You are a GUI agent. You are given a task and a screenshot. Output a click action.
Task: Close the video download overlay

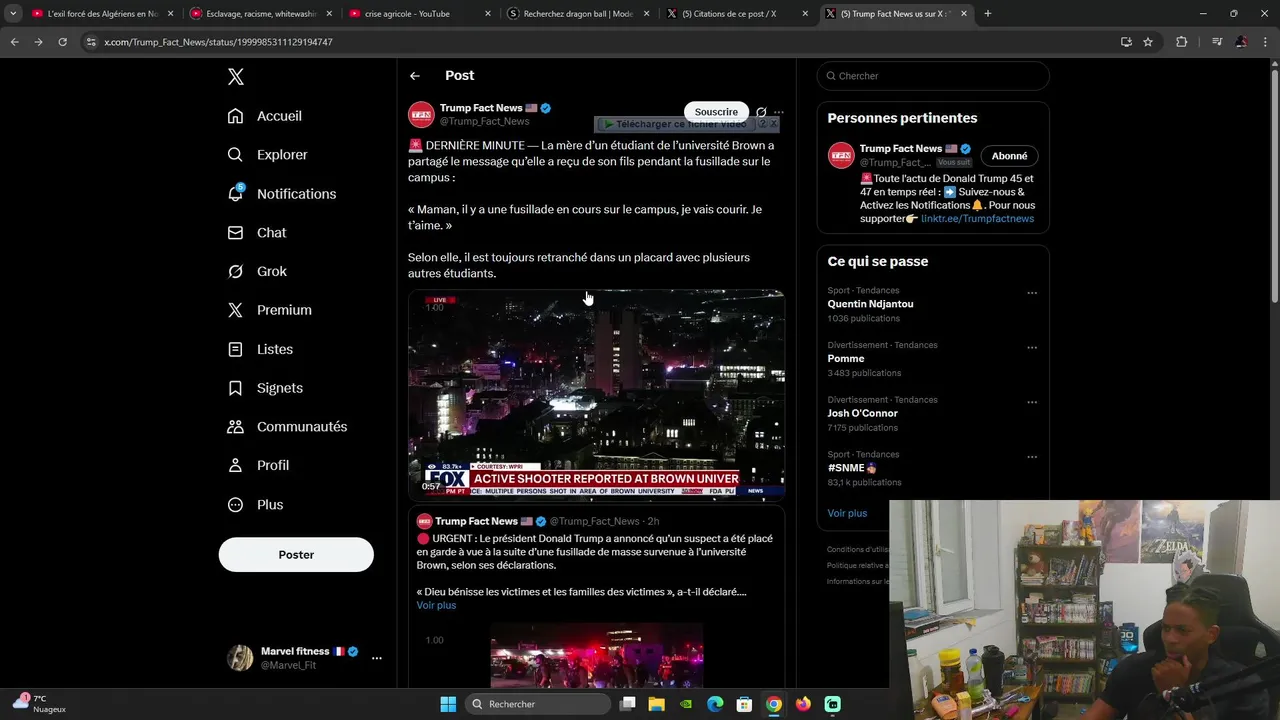pyautogui.click(x=773, y=124)
